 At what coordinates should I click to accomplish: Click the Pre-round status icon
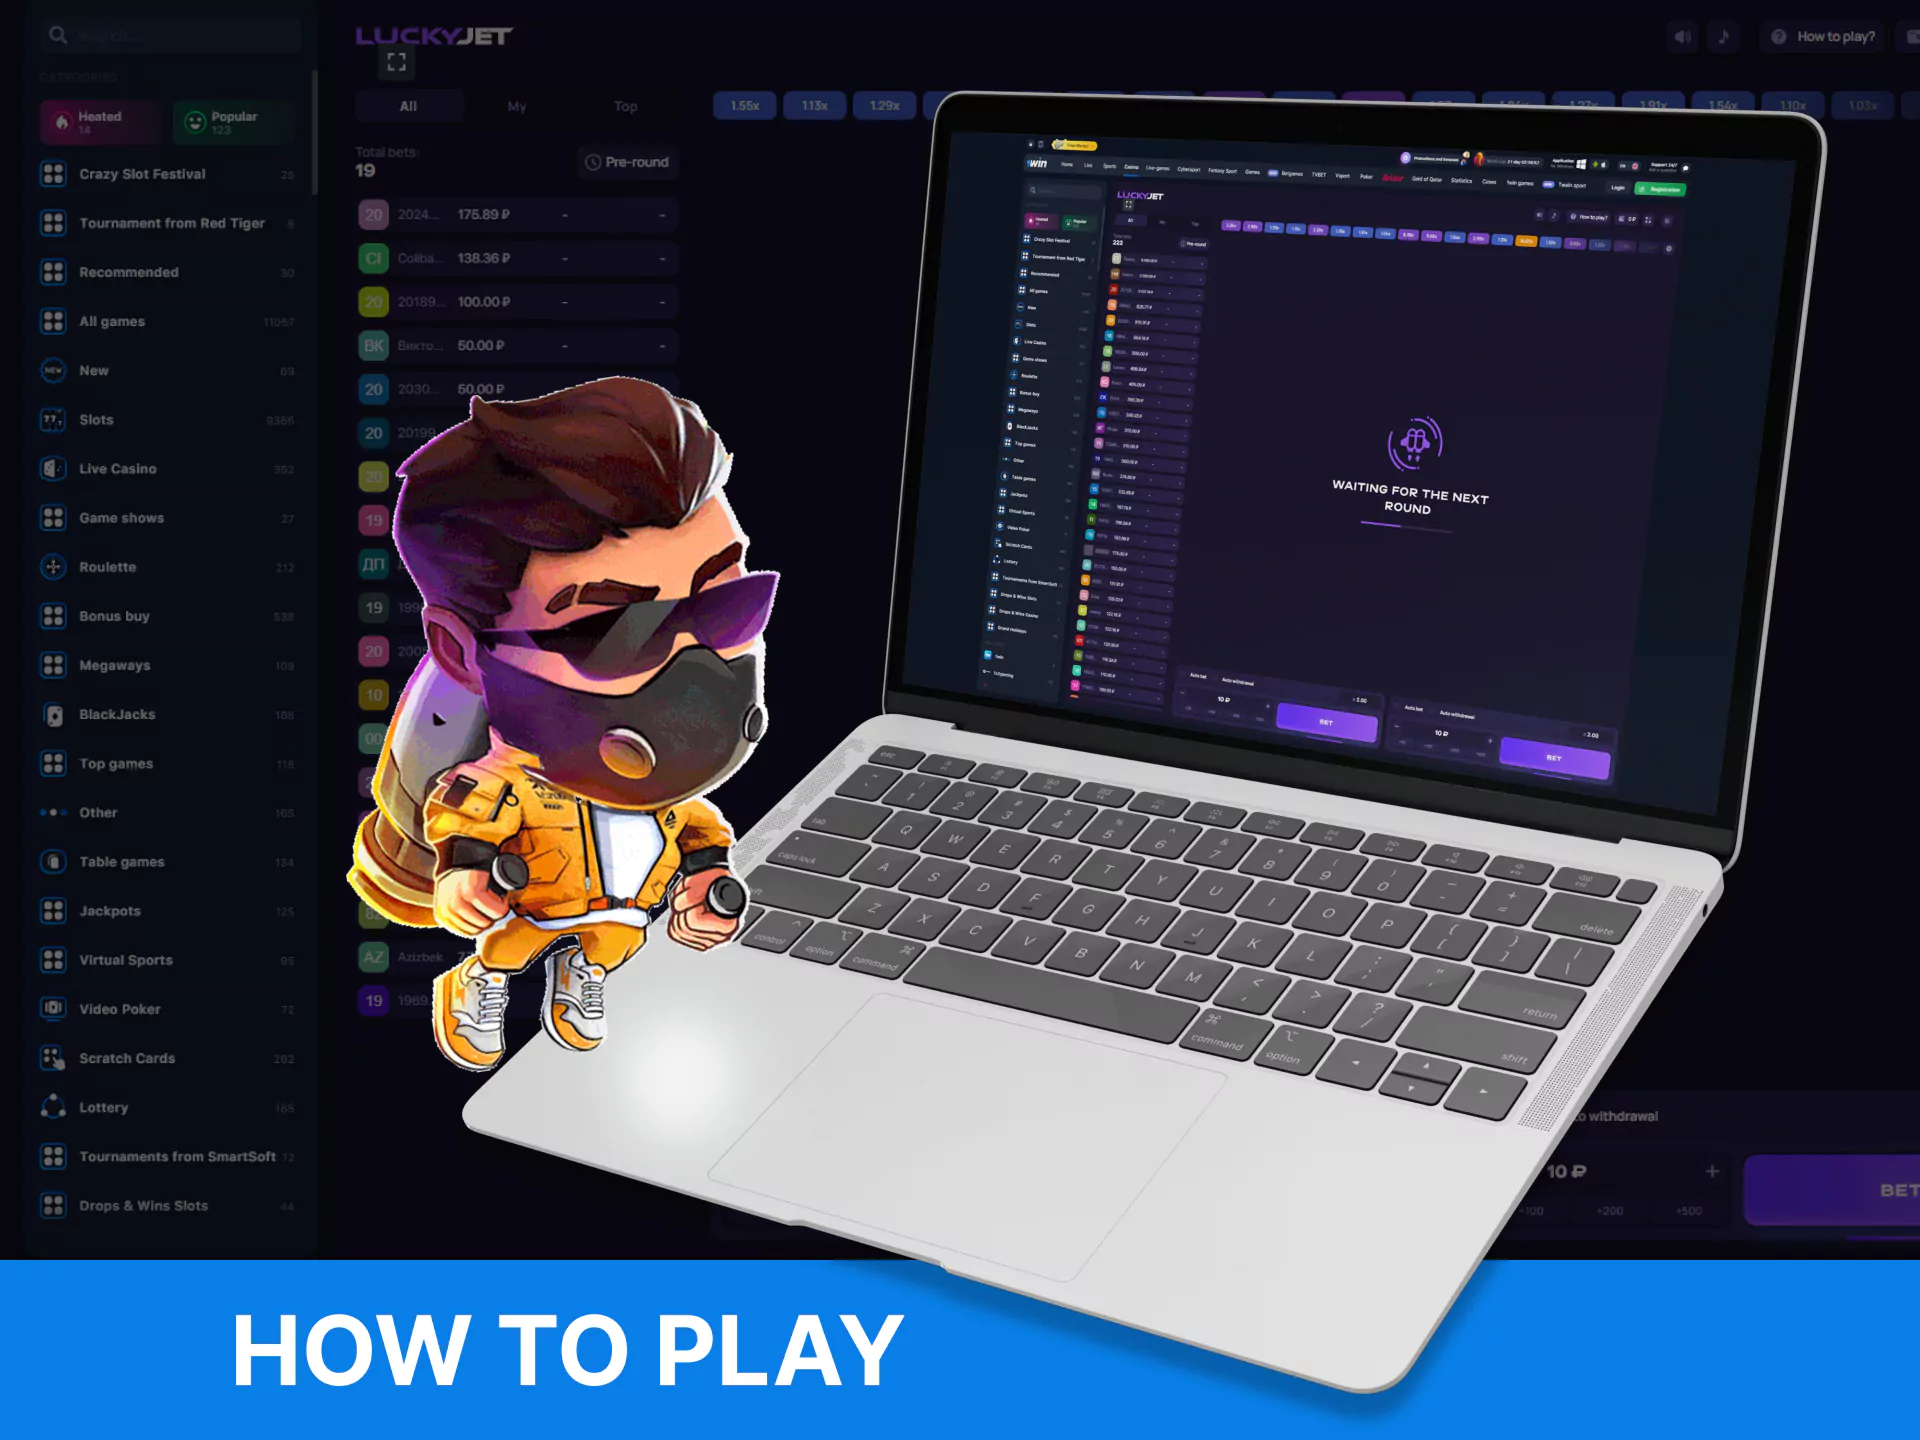[x=596, y=162]
